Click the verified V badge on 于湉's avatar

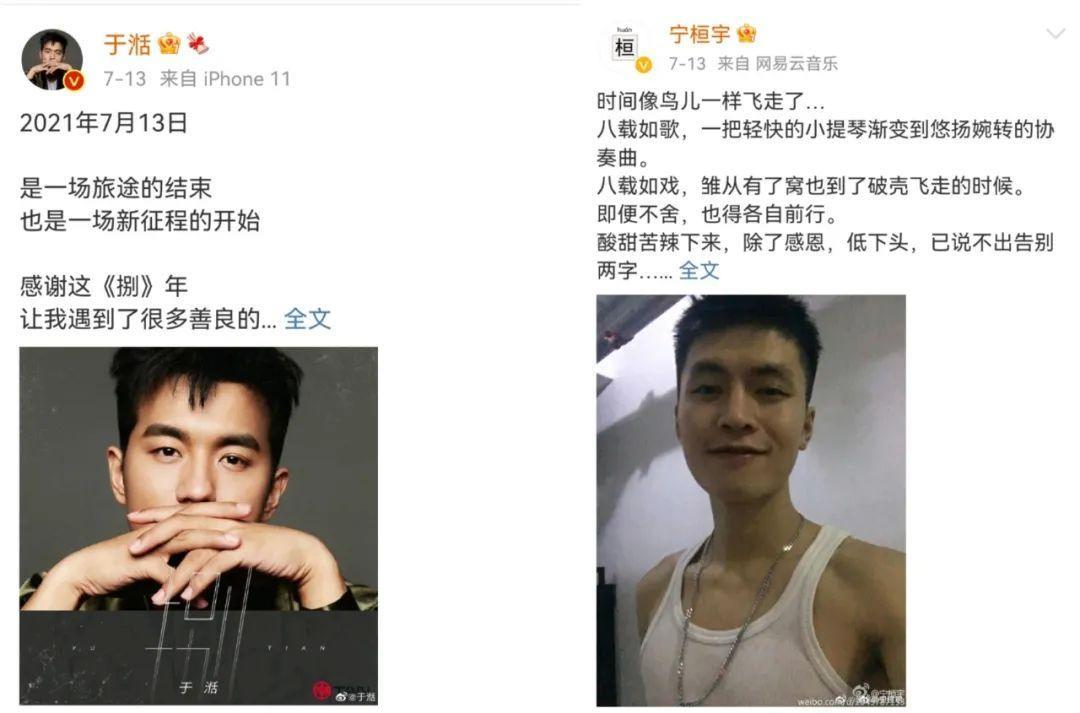point(74,81)
